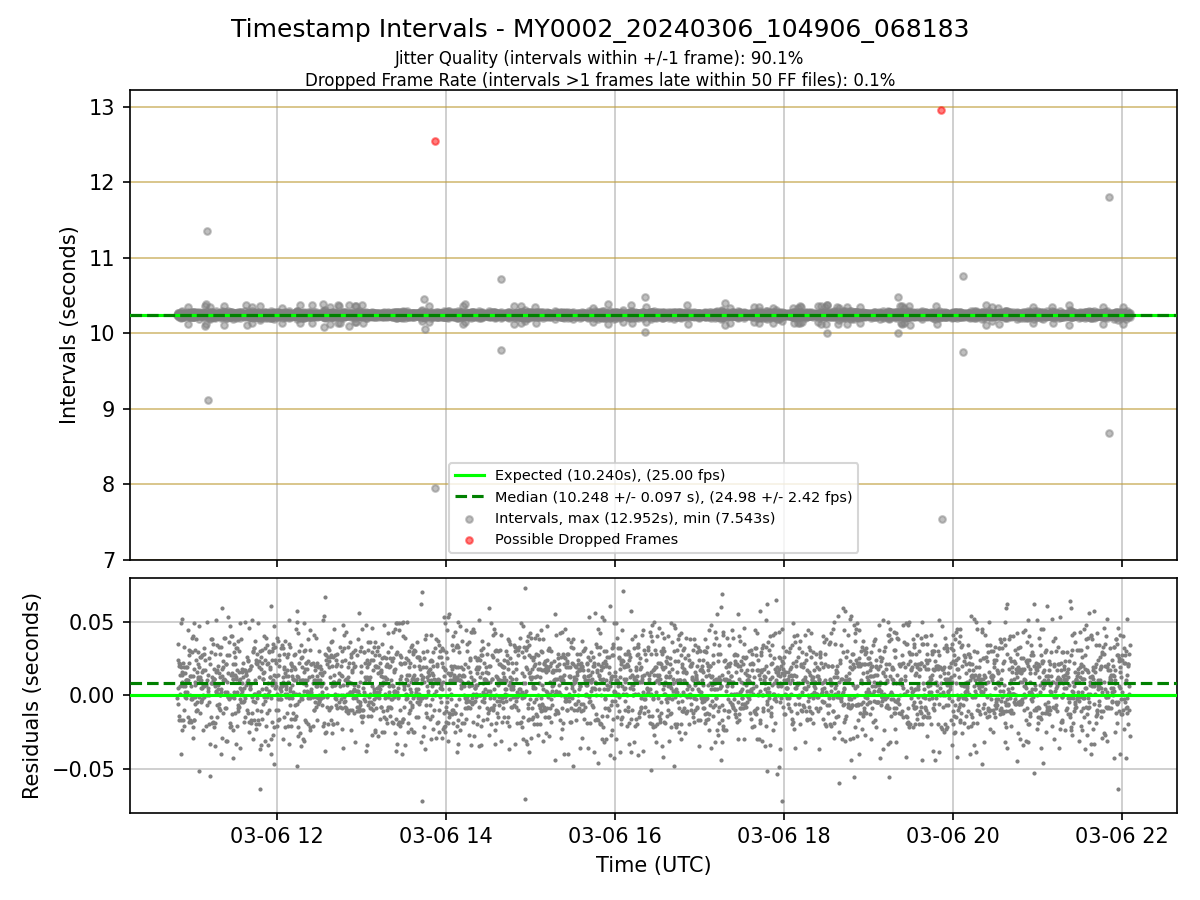Click the red dropped-frame point near 12.5 seconds
Image resolution: width=1200 pixels, height=900 pixels.
click(435, 141)
